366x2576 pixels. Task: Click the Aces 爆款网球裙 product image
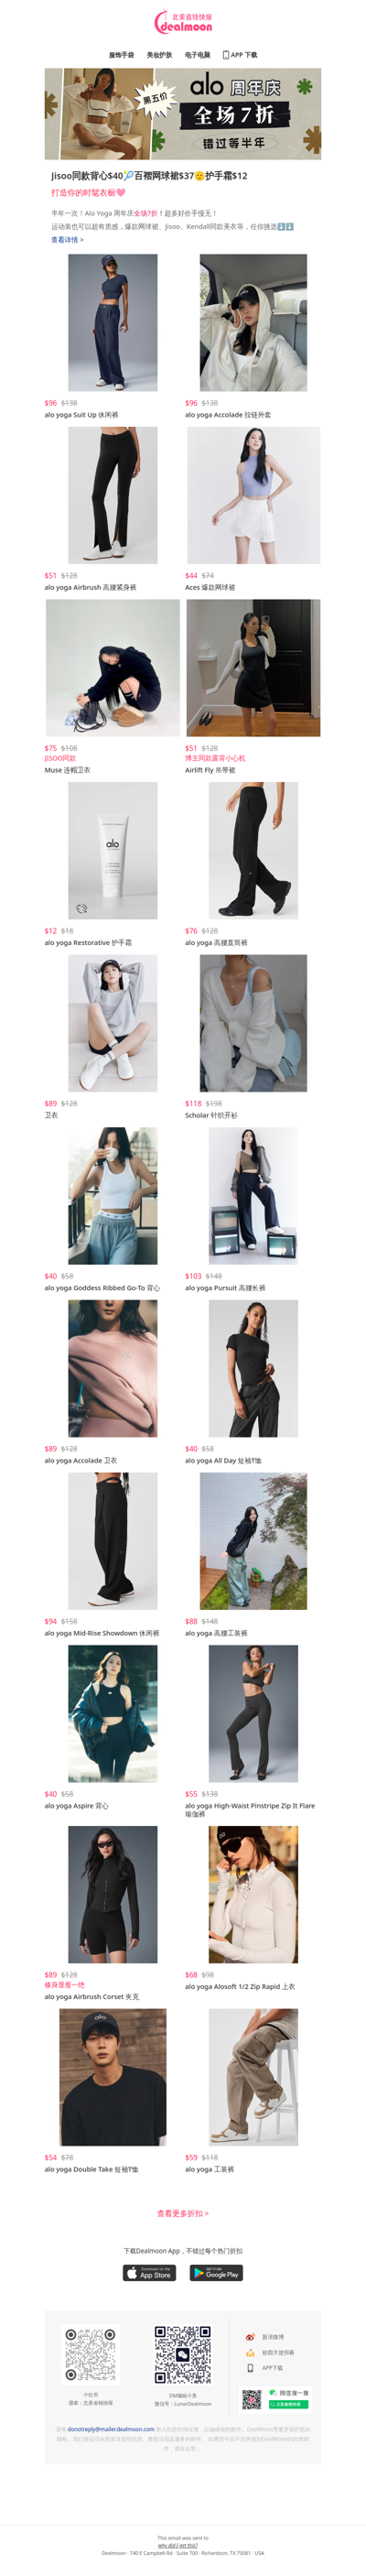253,496
